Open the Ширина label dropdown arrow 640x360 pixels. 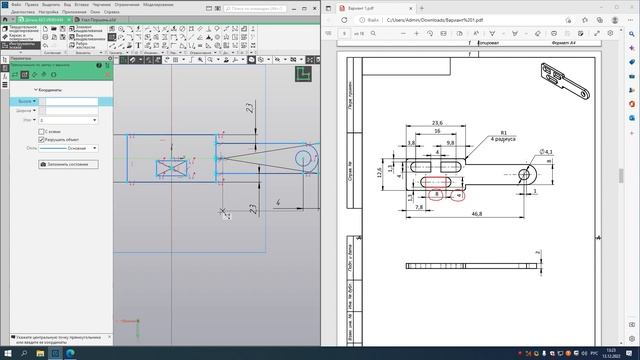pos(34,111)
